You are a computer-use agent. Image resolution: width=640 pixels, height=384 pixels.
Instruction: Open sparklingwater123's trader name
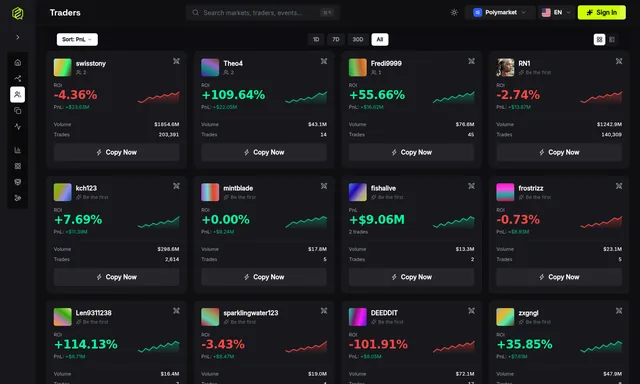tap(251, 313)
